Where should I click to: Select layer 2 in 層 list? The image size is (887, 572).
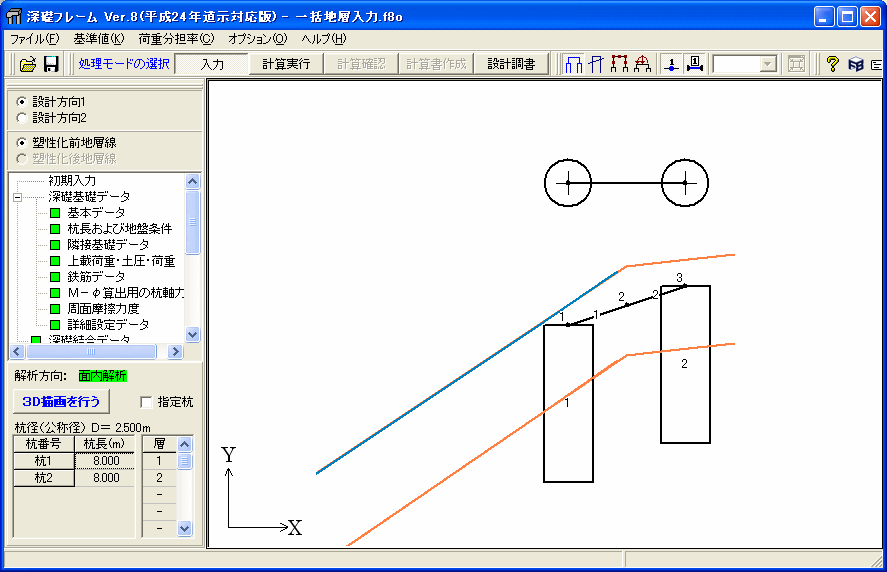coord(159,478)
